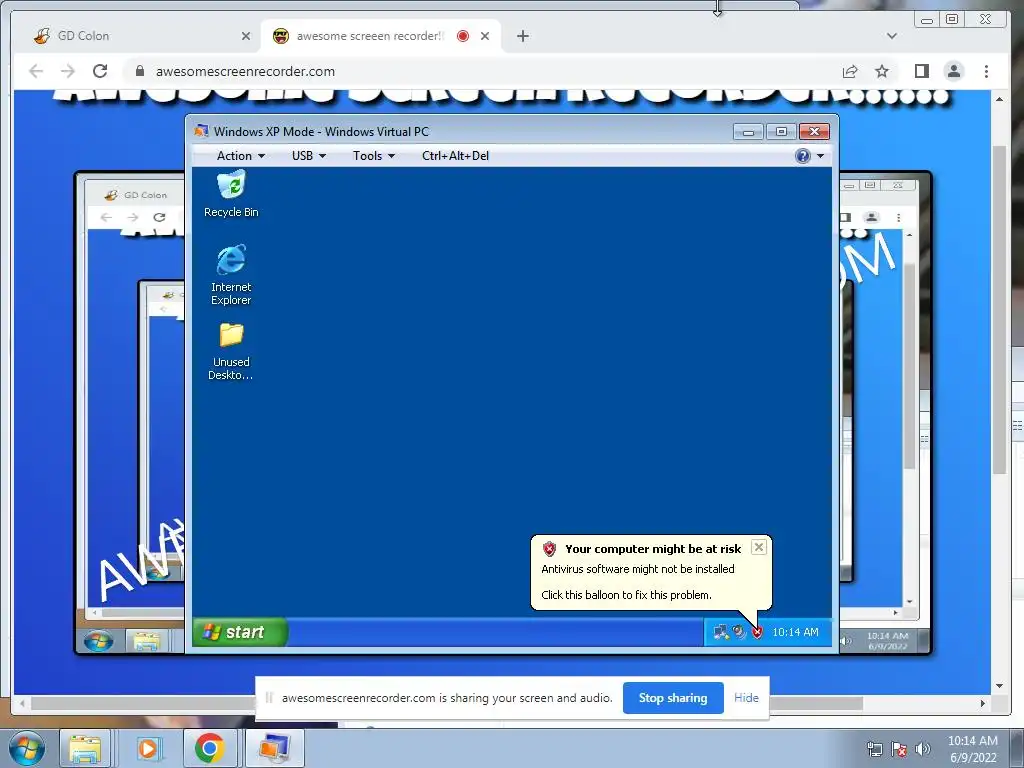
Task: Expand the help dropdown arrow in Virtual PC
Action: click(x=820, y=155)
